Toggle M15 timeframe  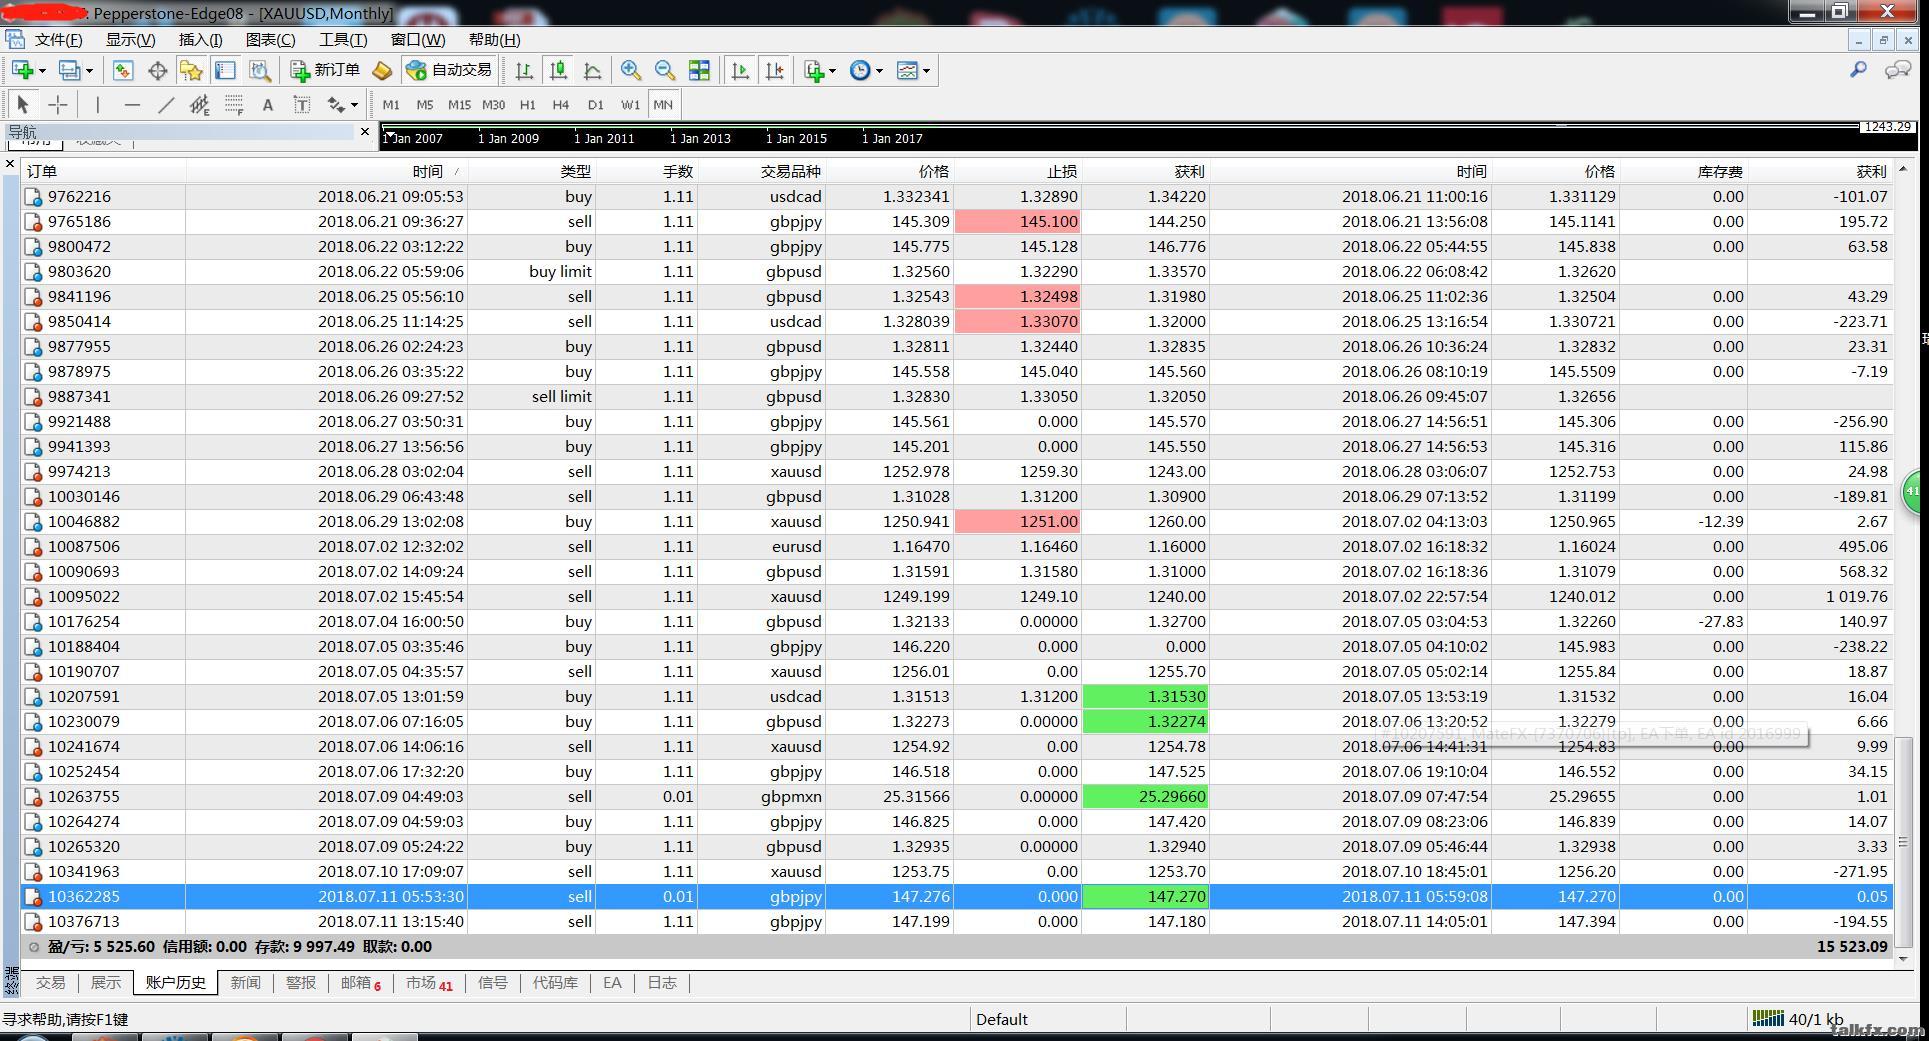[x=459, y=104]
